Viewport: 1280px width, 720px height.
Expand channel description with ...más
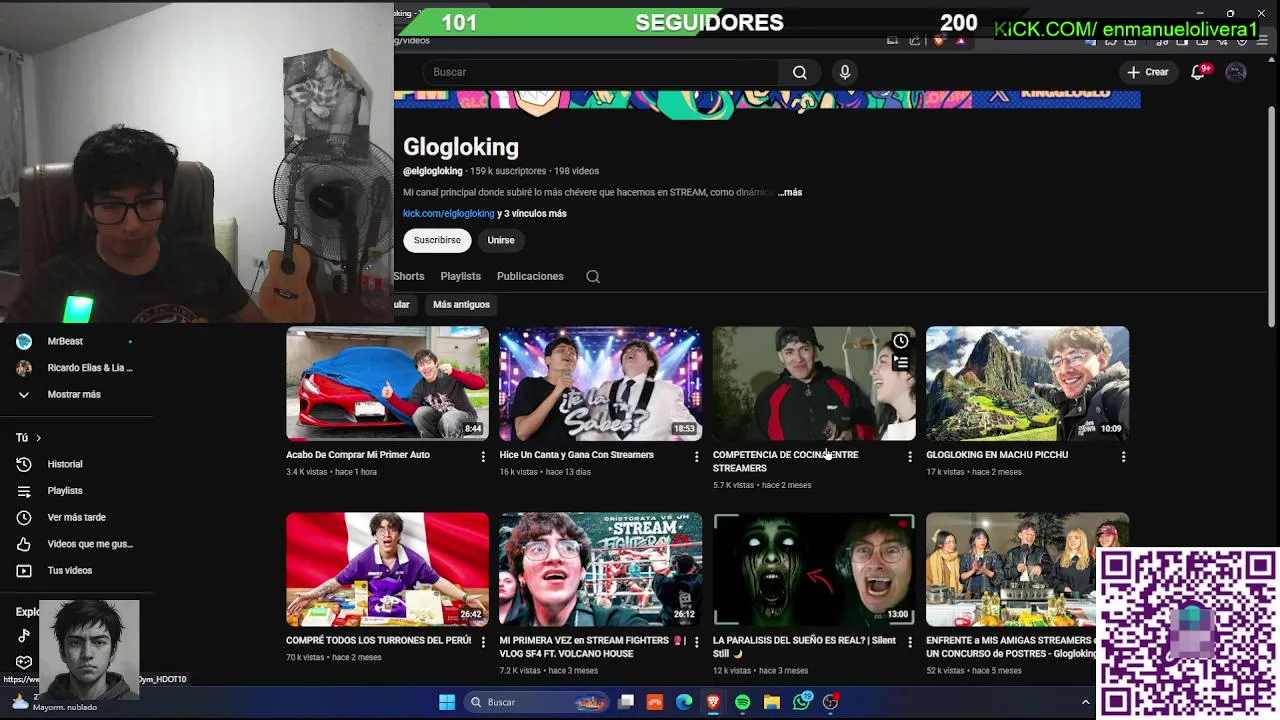tap(790, 192)
